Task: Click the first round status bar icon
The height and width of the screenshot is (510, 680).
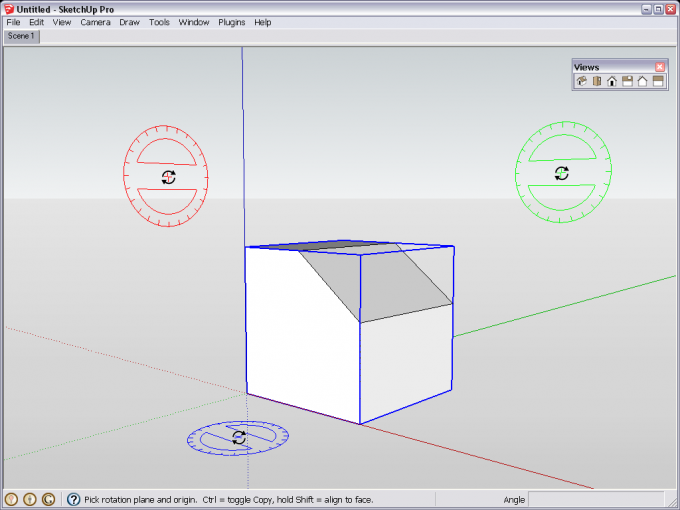Action: tap(12, 499)
